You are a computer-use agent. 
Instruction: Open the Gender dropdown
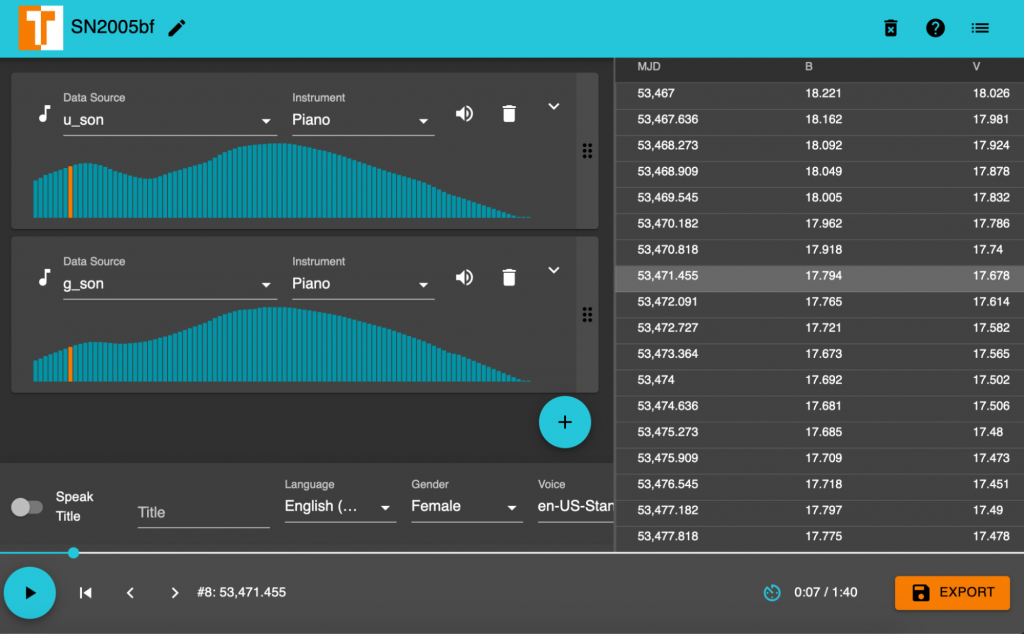coord(467,507)
